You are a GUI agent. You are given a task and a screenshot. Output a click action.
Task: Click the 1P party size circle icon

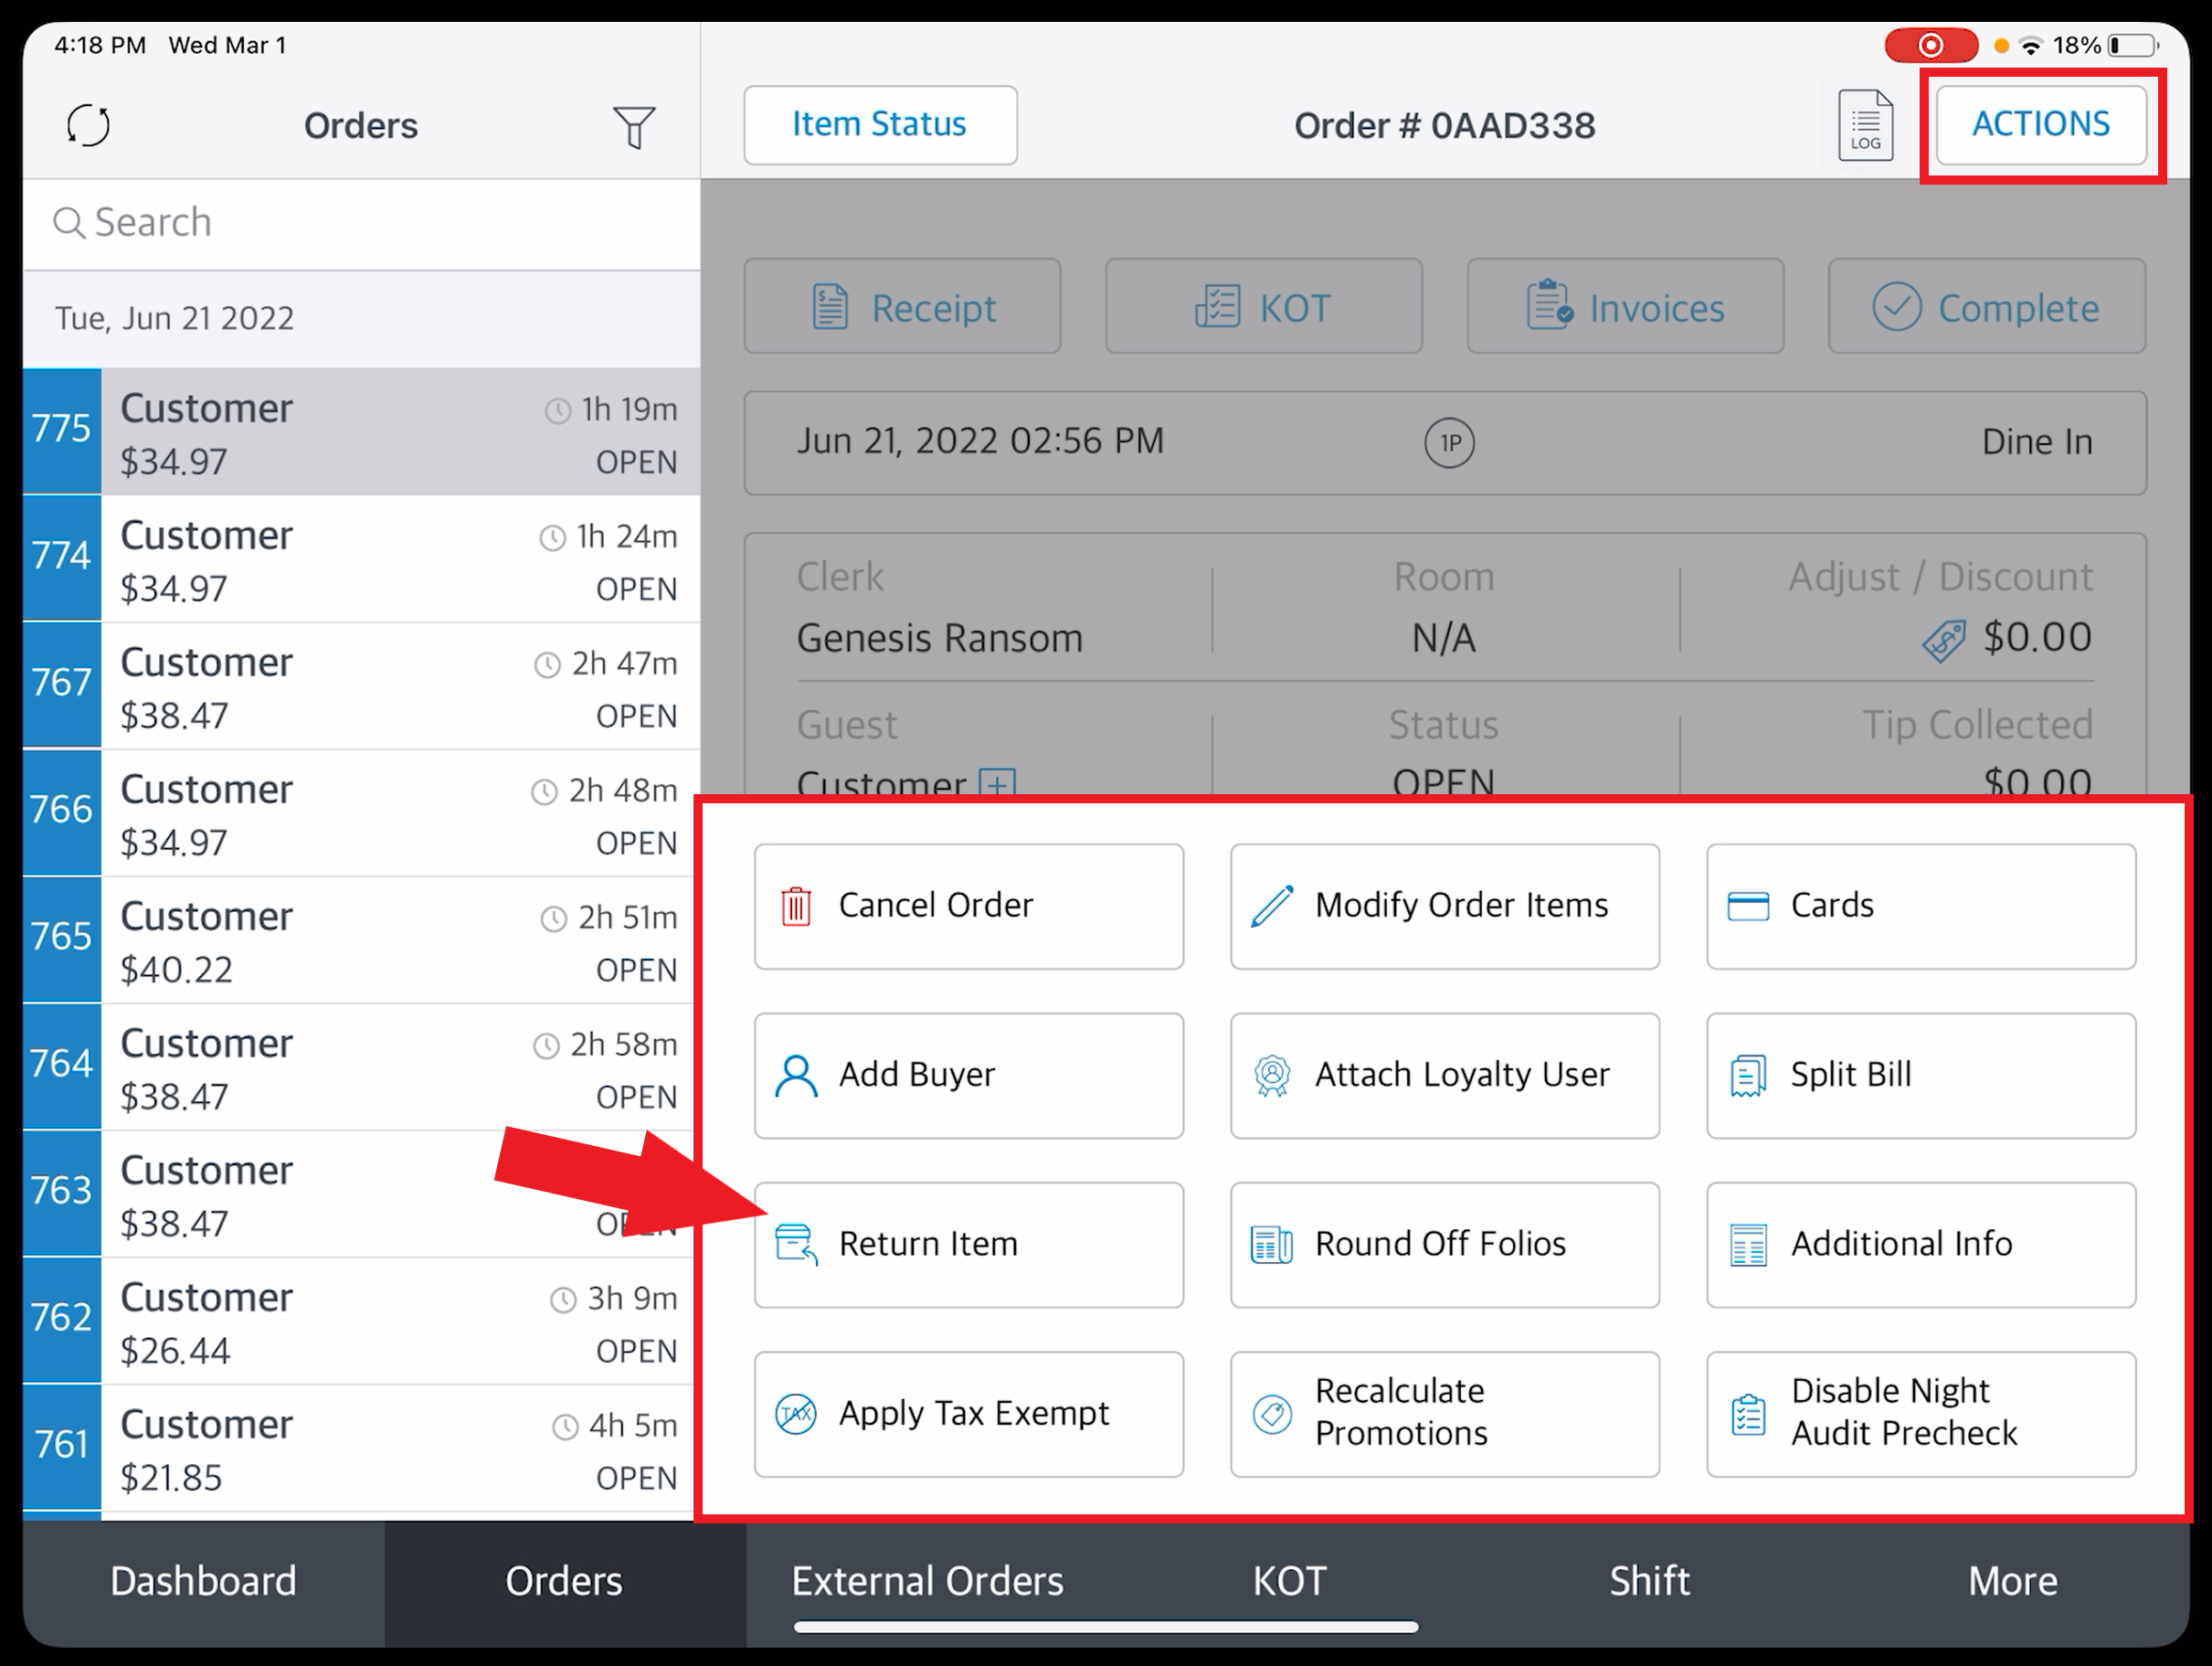click(x=1449, y=442)
